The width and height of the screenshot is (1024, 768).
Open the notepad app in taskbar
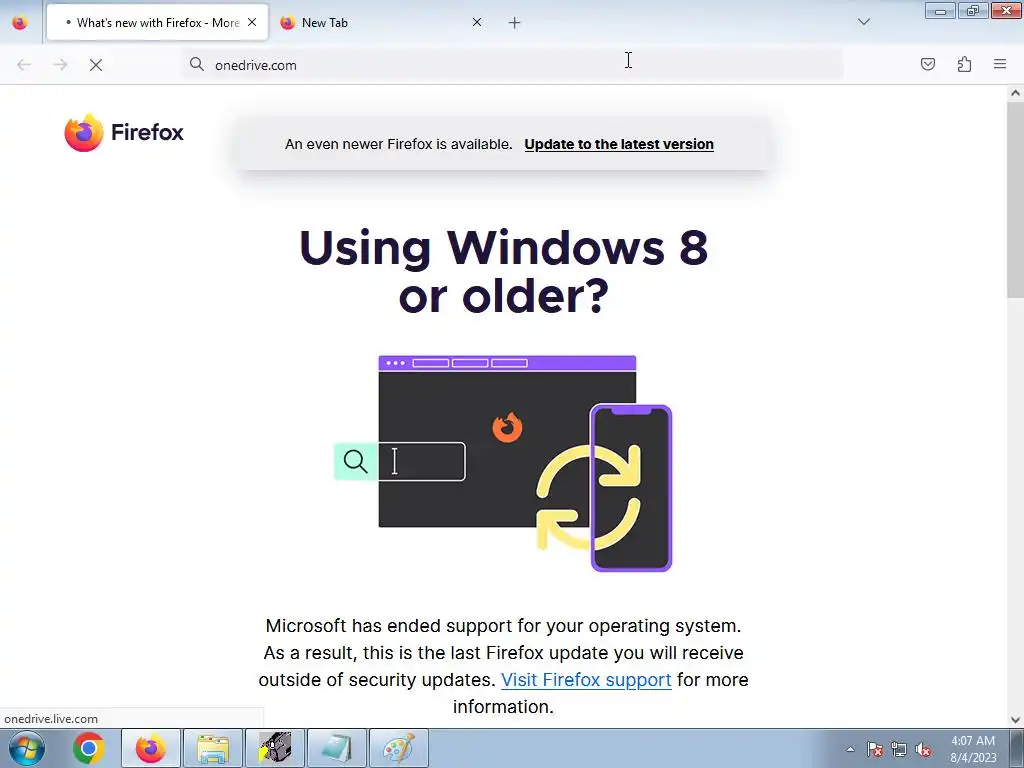[x=337, y=748]
